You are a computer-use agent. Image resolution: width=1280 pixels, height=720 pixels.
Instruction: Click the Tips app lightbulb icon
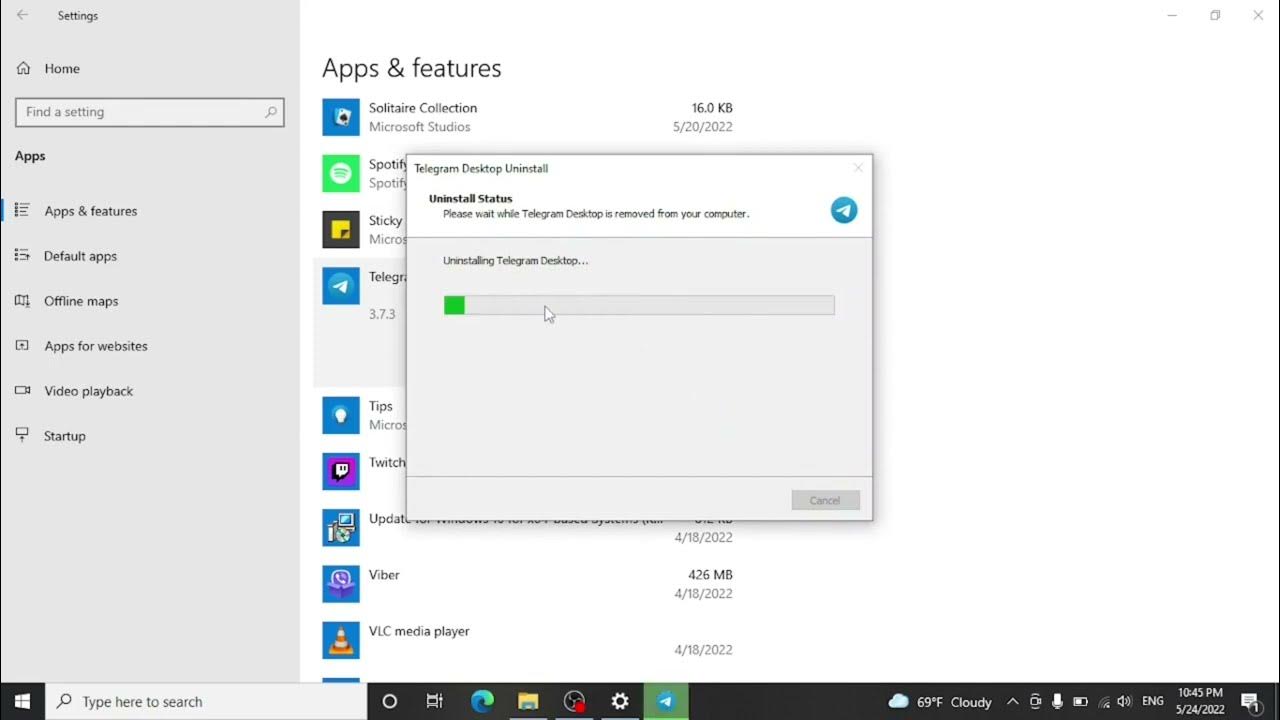[x=341, y=415]
